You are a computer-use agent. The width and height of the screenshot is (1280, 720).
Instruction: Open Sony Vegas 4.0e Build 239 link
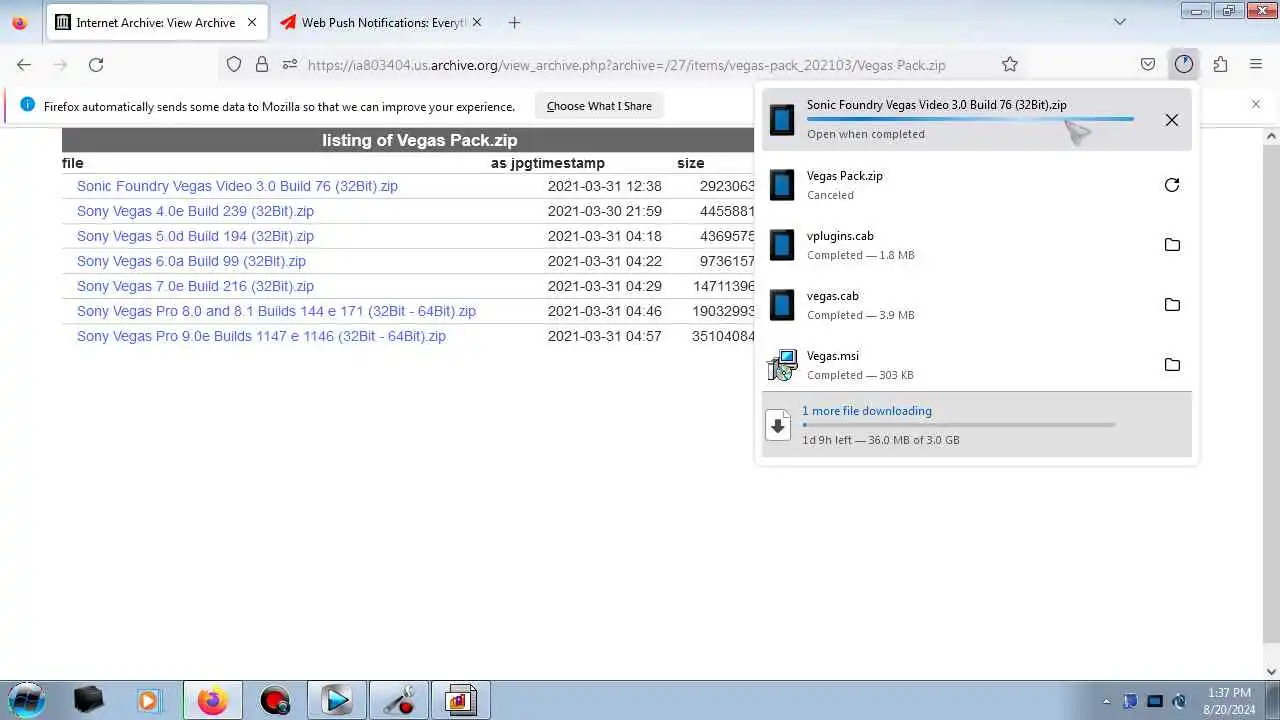click(195, 211)
